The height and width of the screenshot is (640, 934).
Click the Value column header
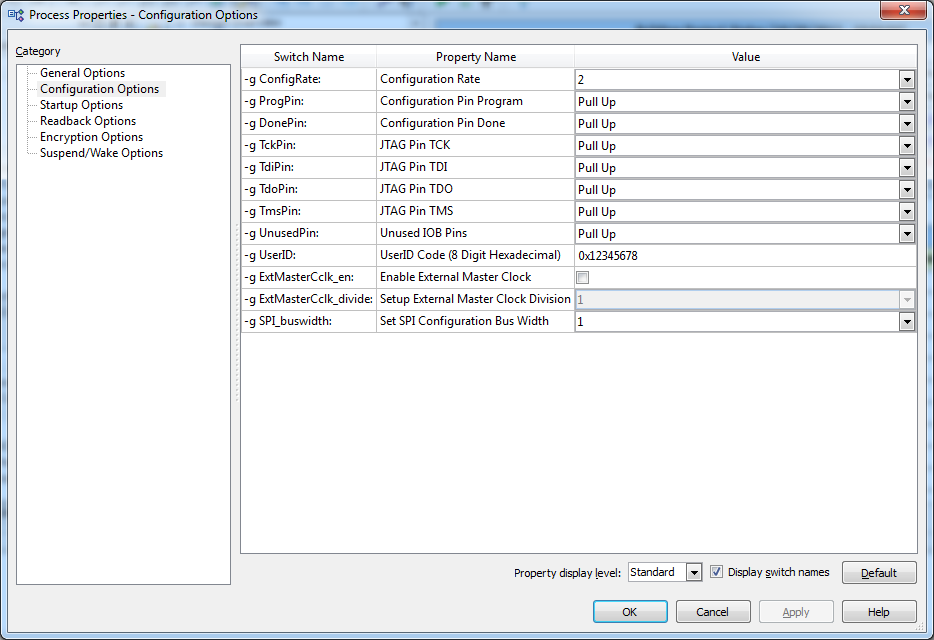746,57
